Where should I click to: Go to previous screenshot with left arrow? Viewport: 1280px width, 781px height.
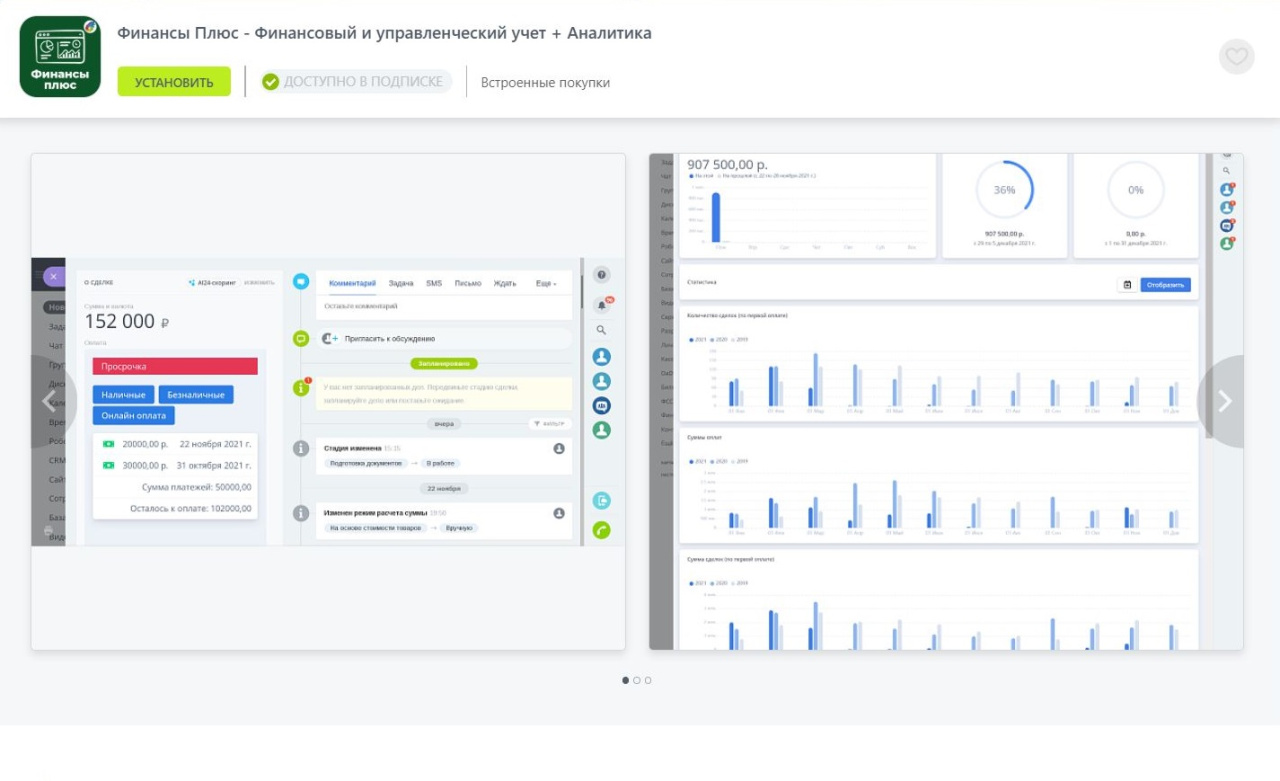[x=48, y=401]
